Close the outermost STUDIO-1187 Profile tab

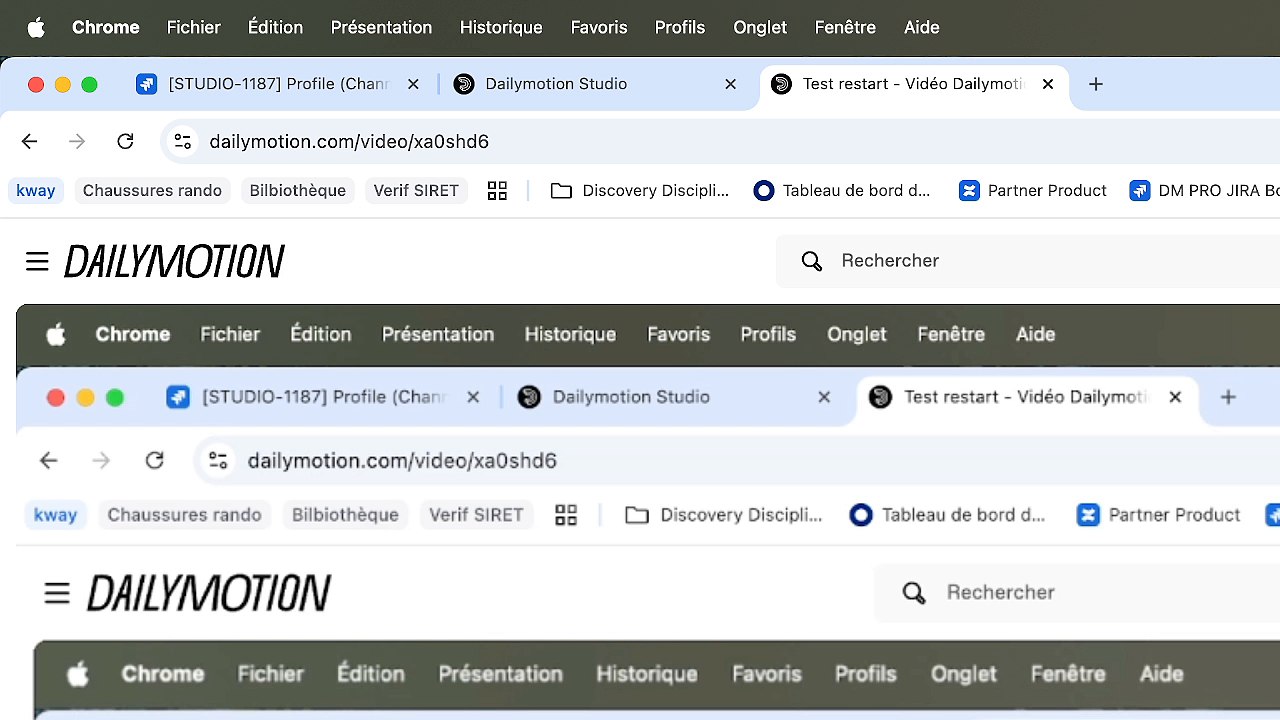pyautogui.click(x=413, y=84)
